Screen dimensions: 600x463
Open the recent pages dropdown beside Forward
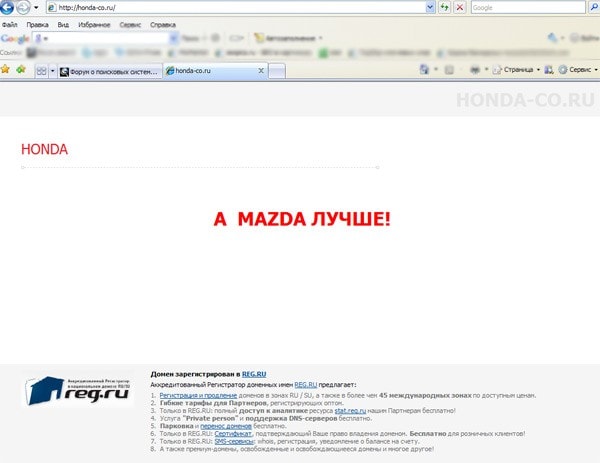(36, 7)
